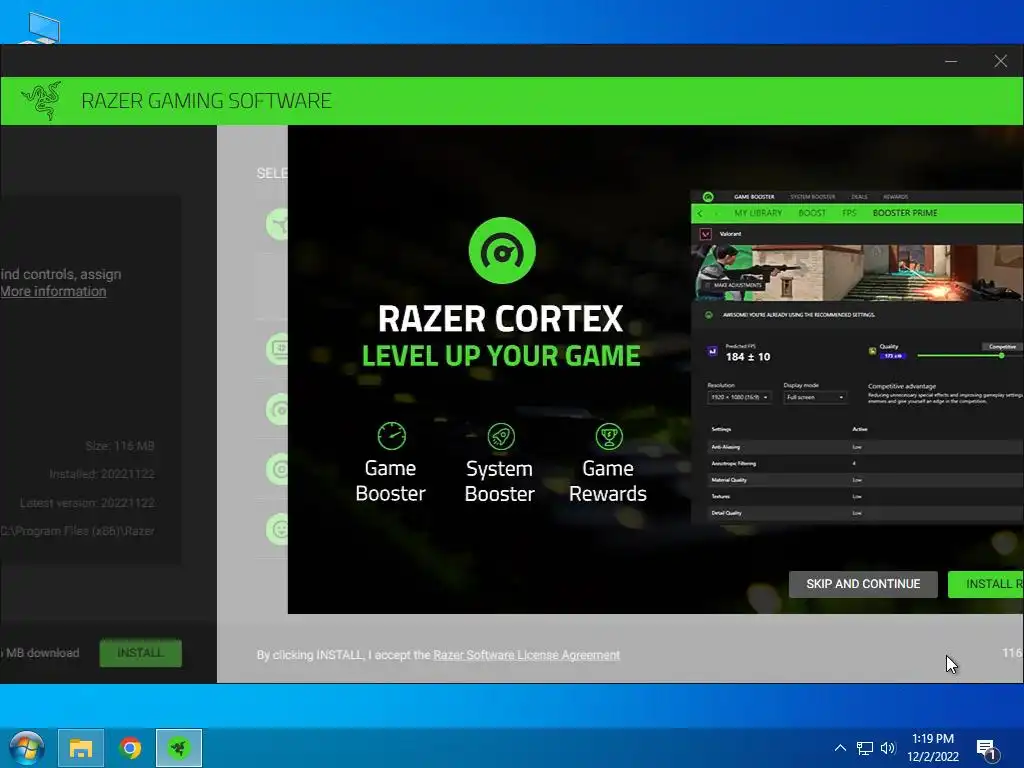1024x768 pixels.
Task: Click the RAZER CORTEX title text
Action: pyautogui.click(x=500, y=319)
